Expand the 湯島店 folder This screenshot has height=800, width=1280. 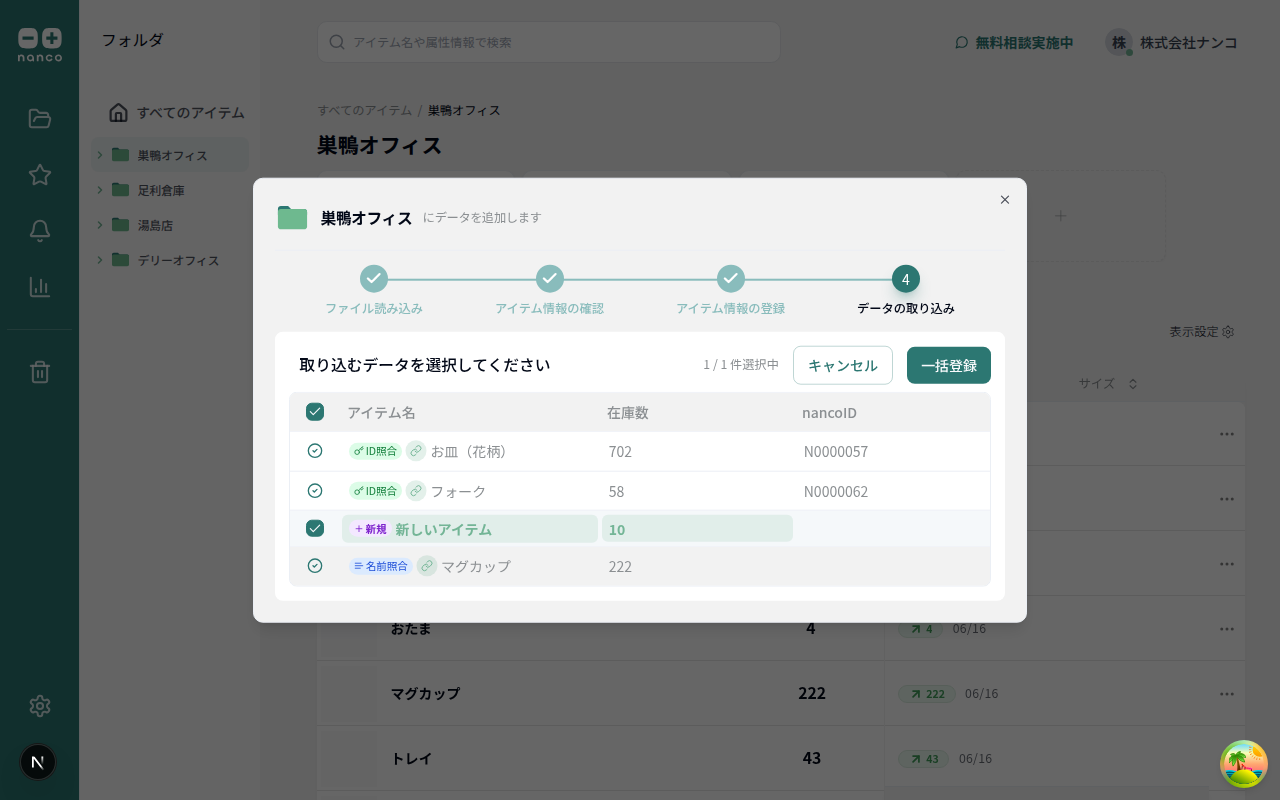pos(99,225)
